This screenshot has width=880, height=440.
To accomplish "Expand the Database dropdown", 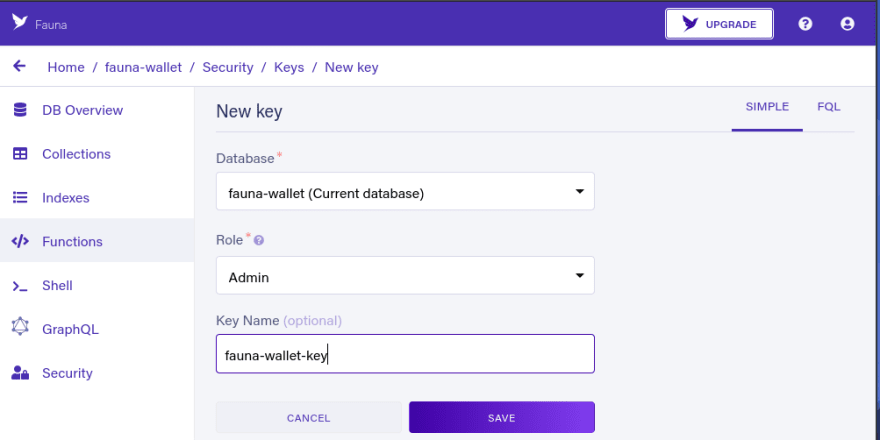I will [405, 191].
